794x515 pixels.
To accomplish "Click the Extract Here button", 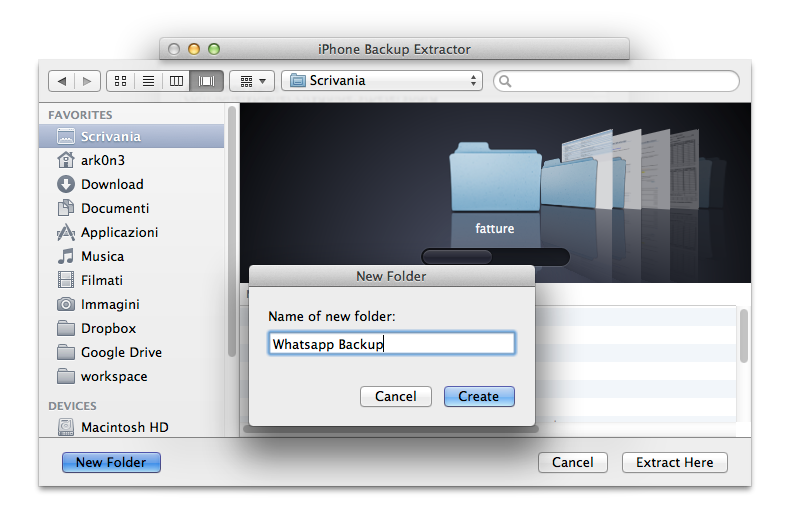I will [x=674, y=462].
